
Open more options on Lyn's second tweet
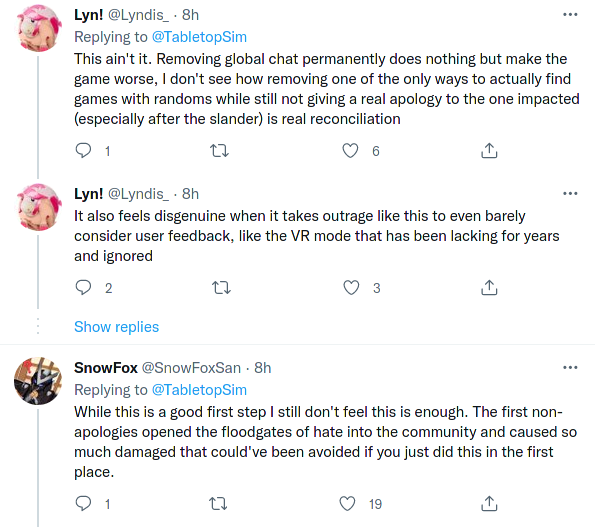(570, 193)
